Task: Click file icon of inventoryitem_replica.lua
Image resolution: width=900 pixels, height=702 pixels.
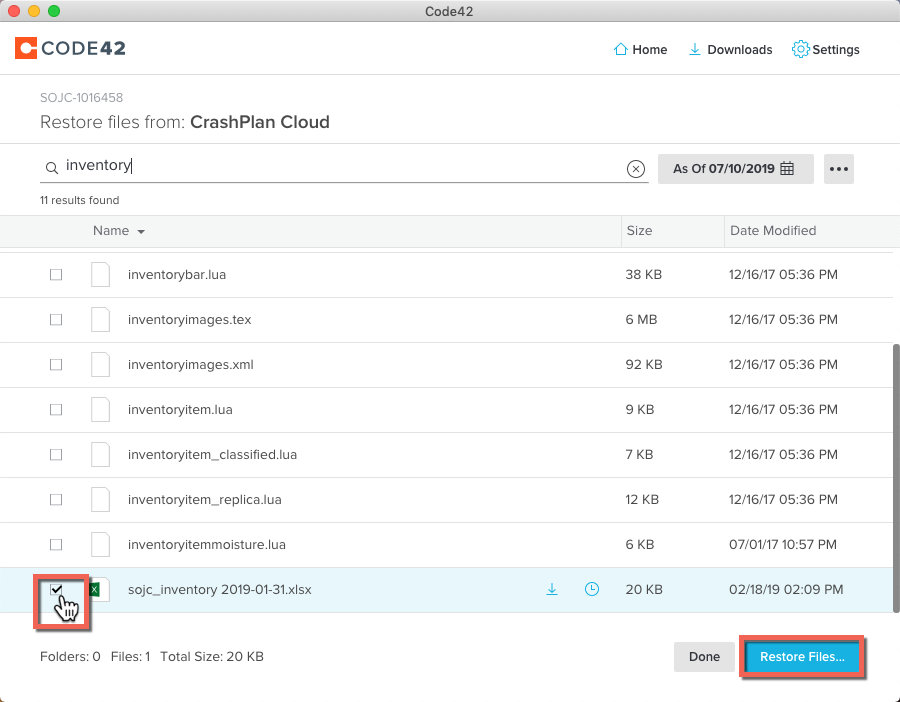Action: click(x=100, y=499)
